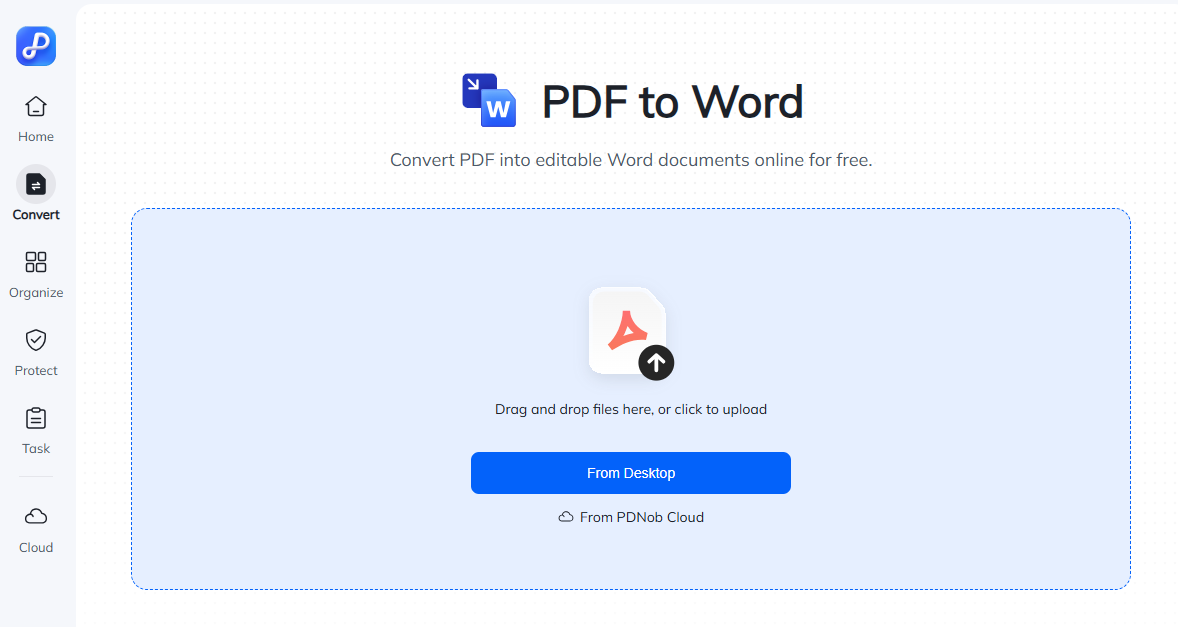Click the PDF to Word header icon
The image size is (1178, 627).
pos(488,100)
